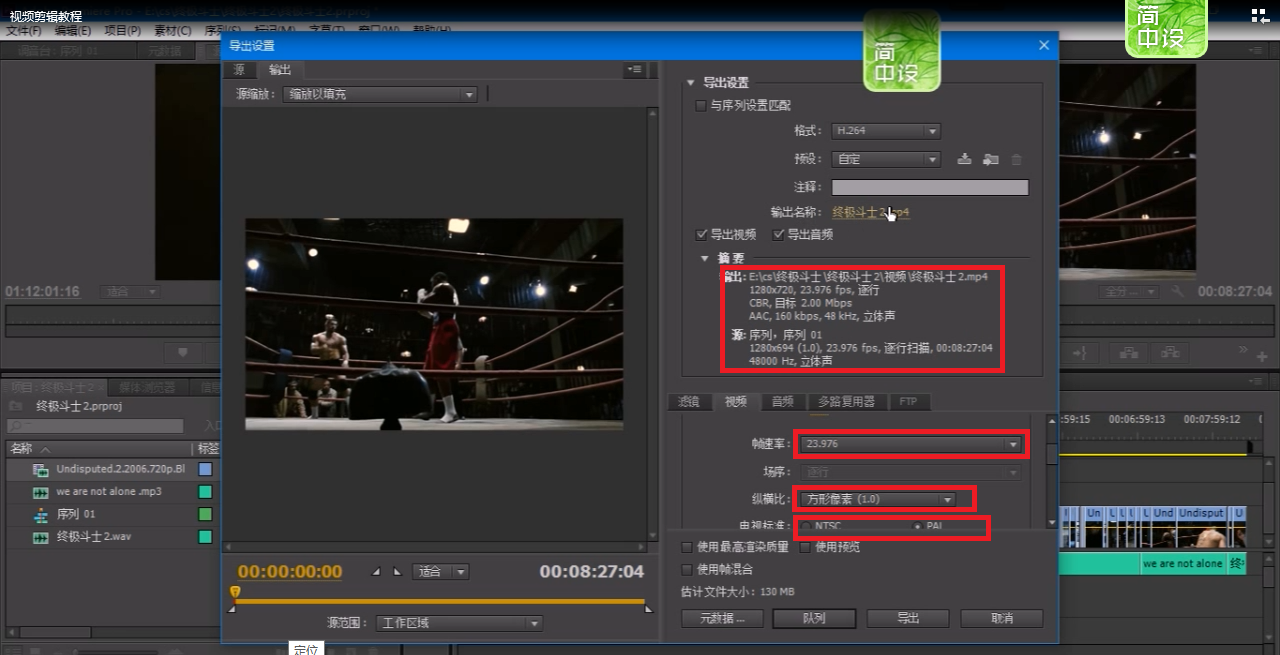Toggle the 导出视频 checkbox
This screenshot has height=655, width=1280.
[702, 234]
